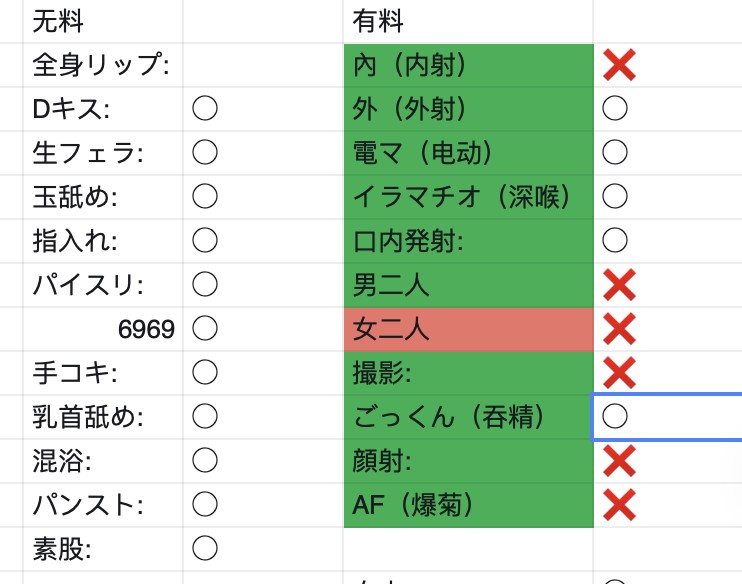Select the green 撮影 cell

pos(468,373)
